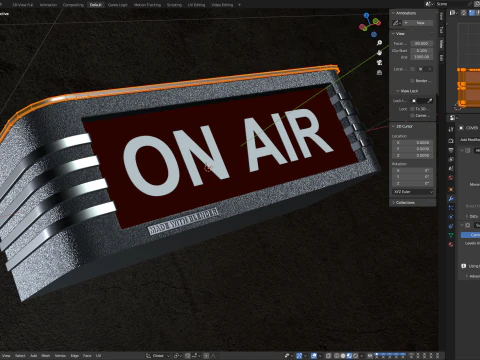Click the pin scene icon in top bar
Screen dimensions: 480x360
470,4
